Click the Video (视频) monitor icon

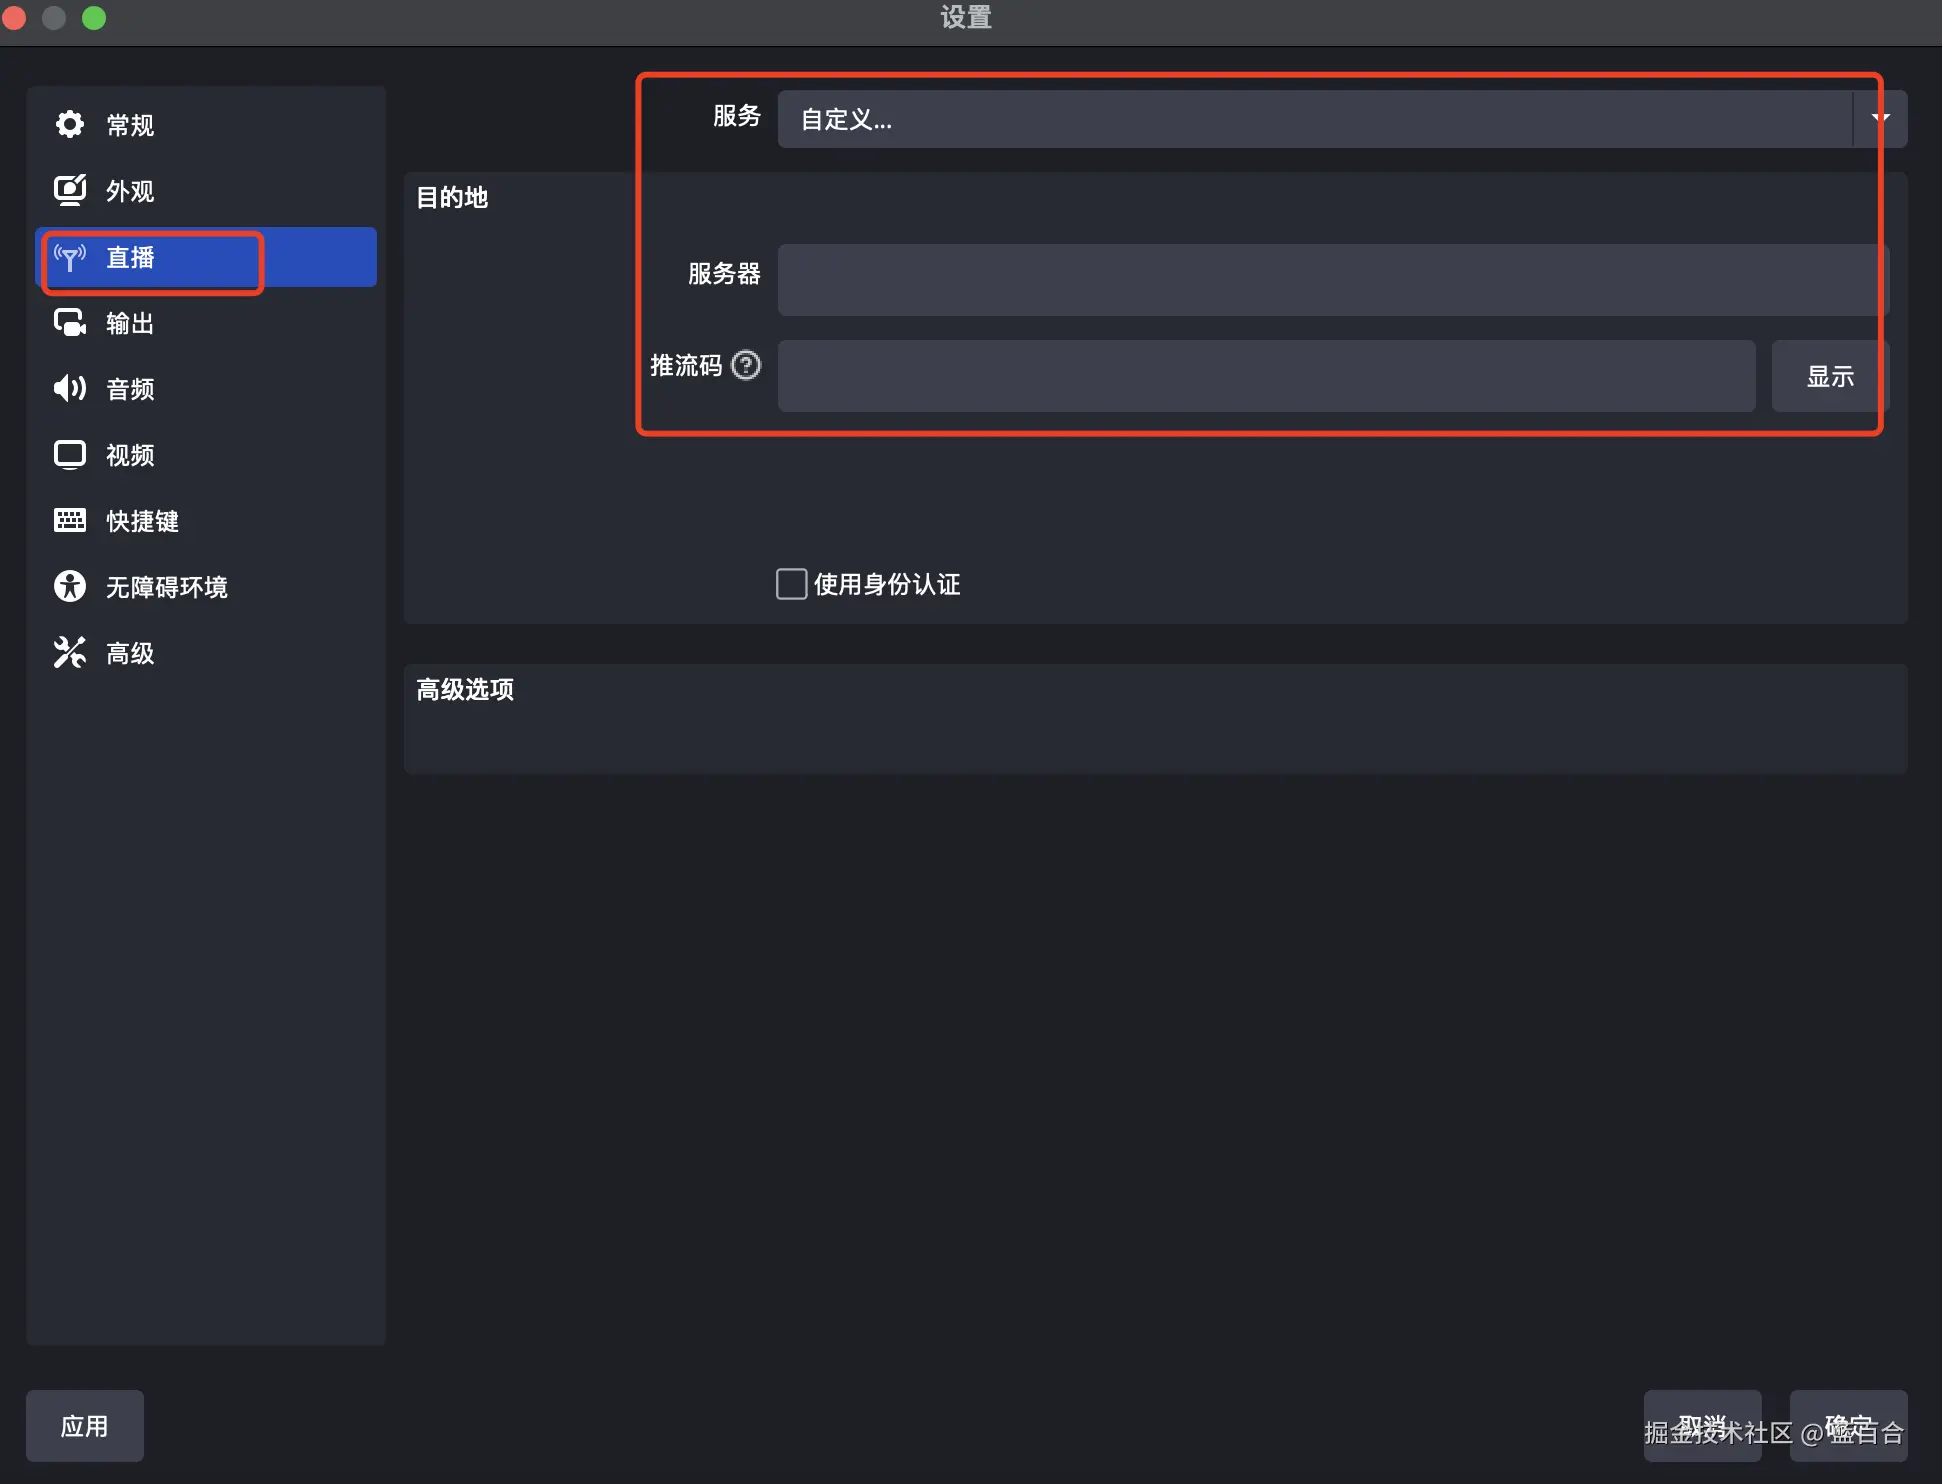[x=70, y=455]
